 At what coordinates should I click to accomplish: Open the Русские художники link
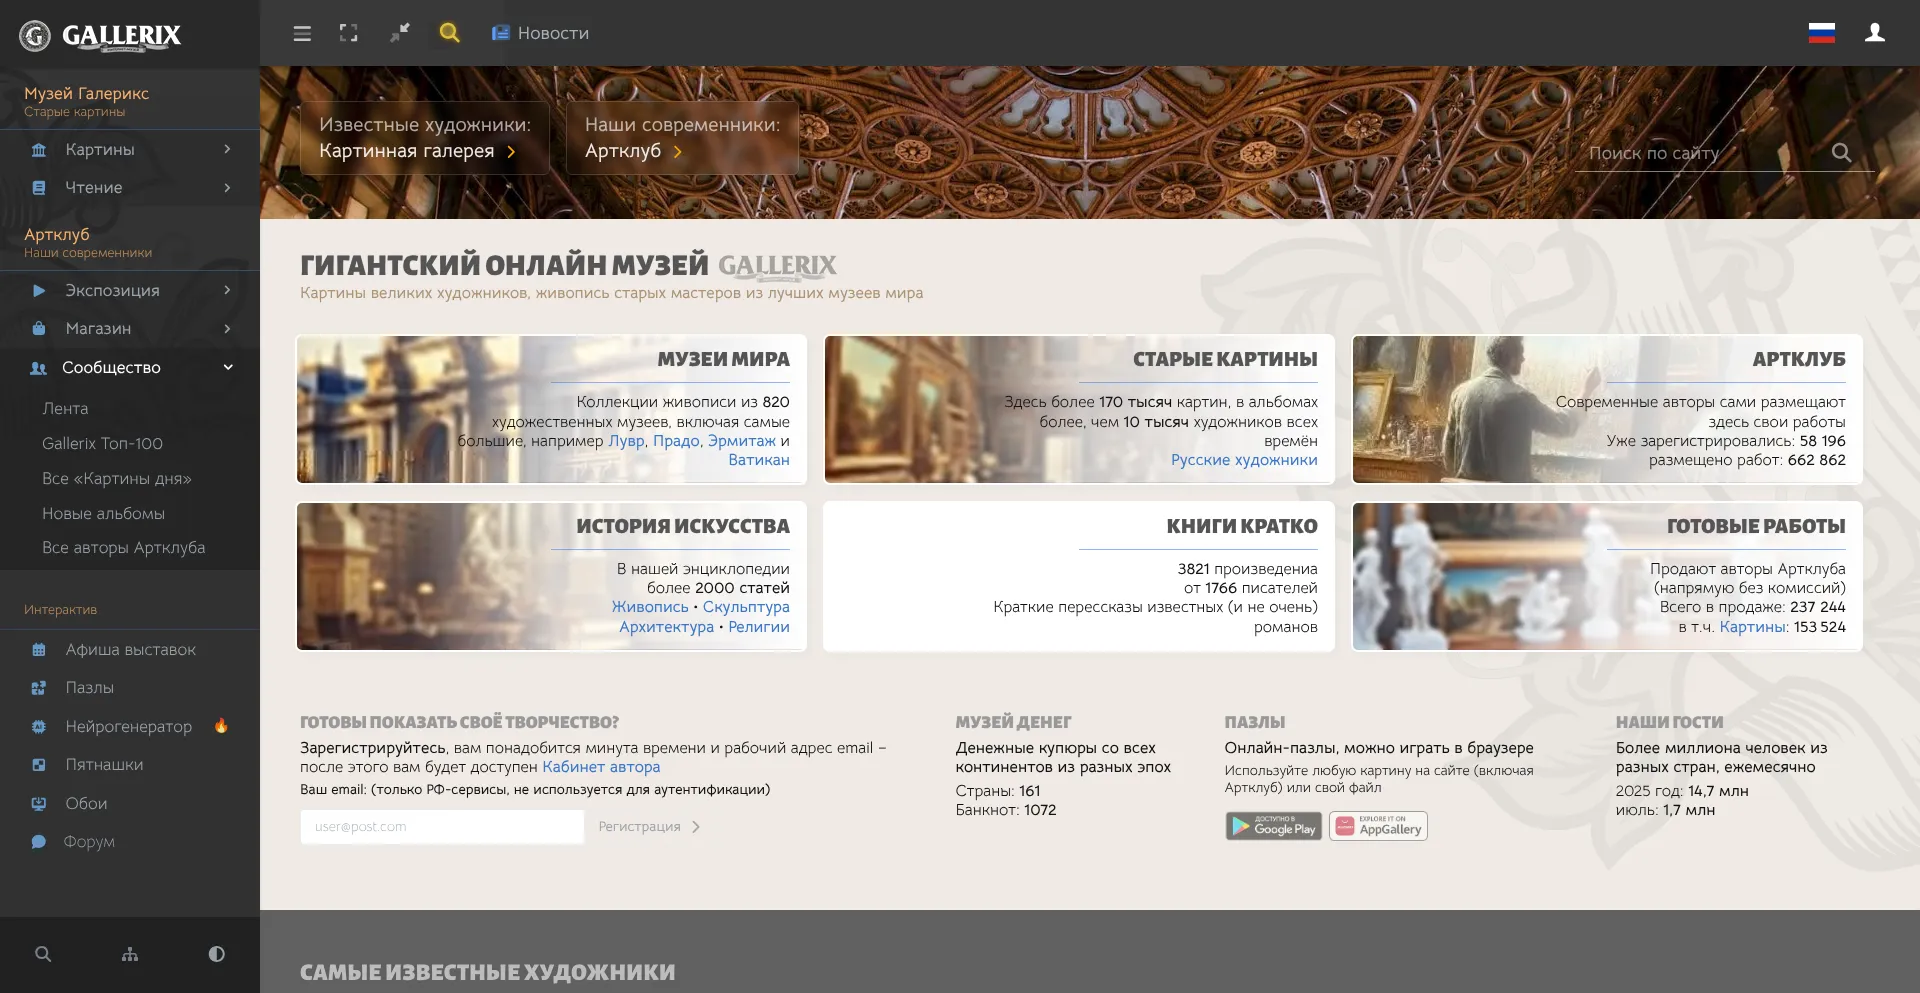pos(1244,460)
